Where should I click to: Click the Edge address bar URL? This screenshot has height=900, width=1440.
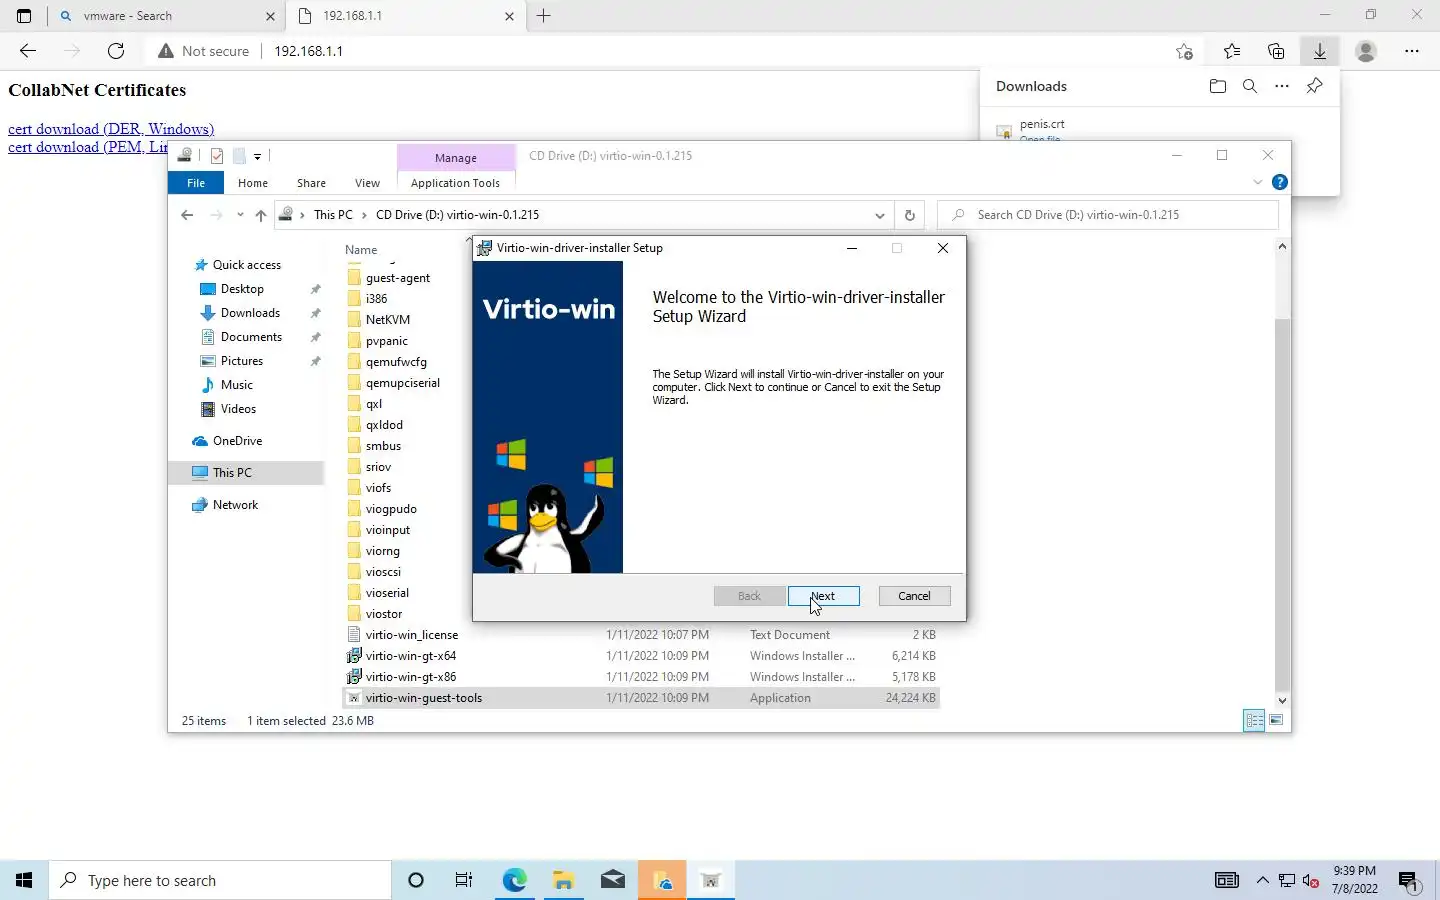pos(309,51)
